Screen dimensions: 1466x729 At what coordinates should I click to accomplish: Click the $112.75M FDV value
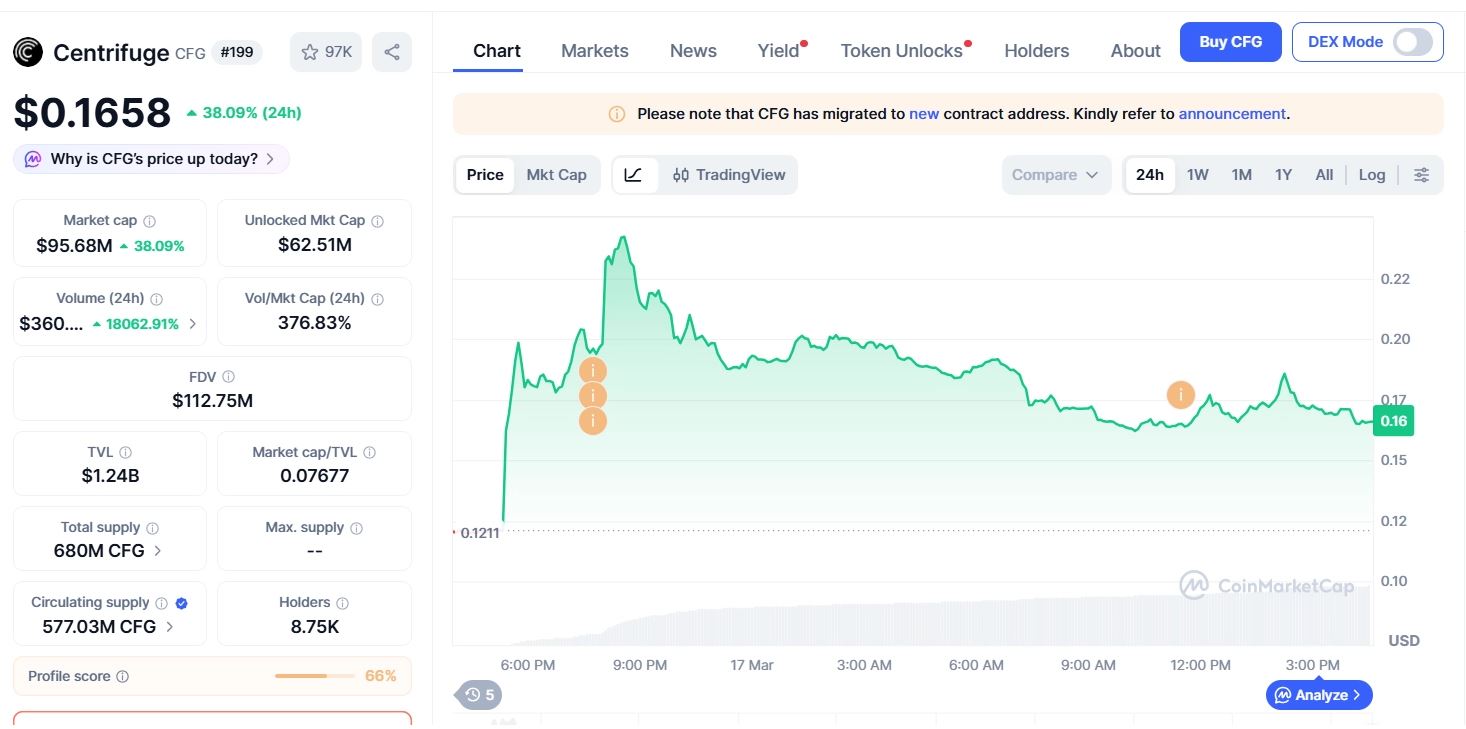pyautogui.click(x=212, y=401)
